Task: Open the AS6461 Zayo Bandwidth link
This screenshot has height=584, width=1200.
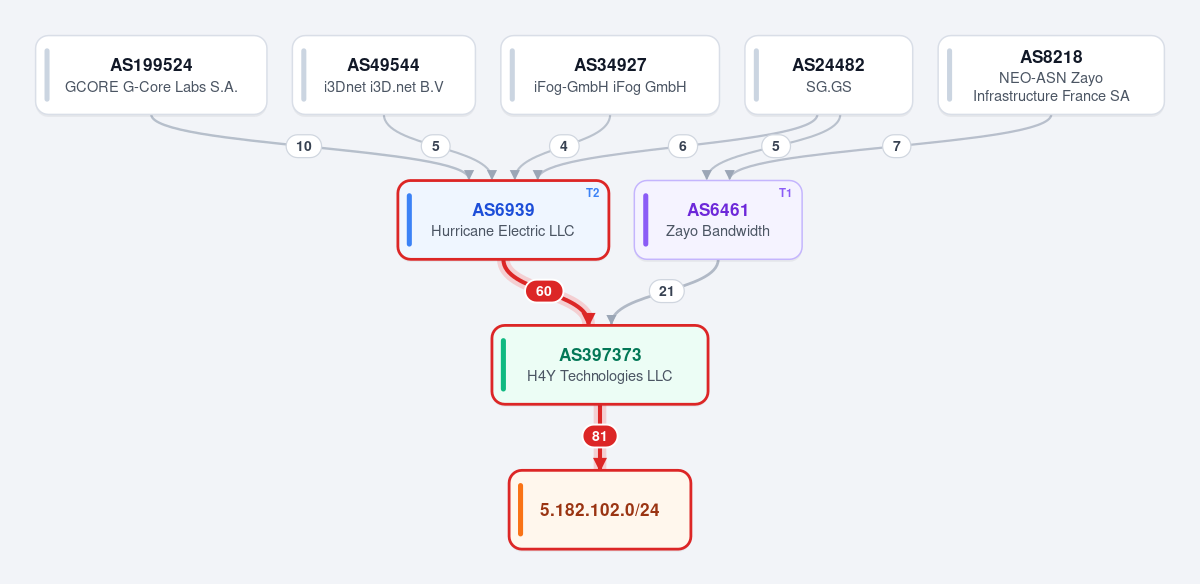Action: pos(718,220)
